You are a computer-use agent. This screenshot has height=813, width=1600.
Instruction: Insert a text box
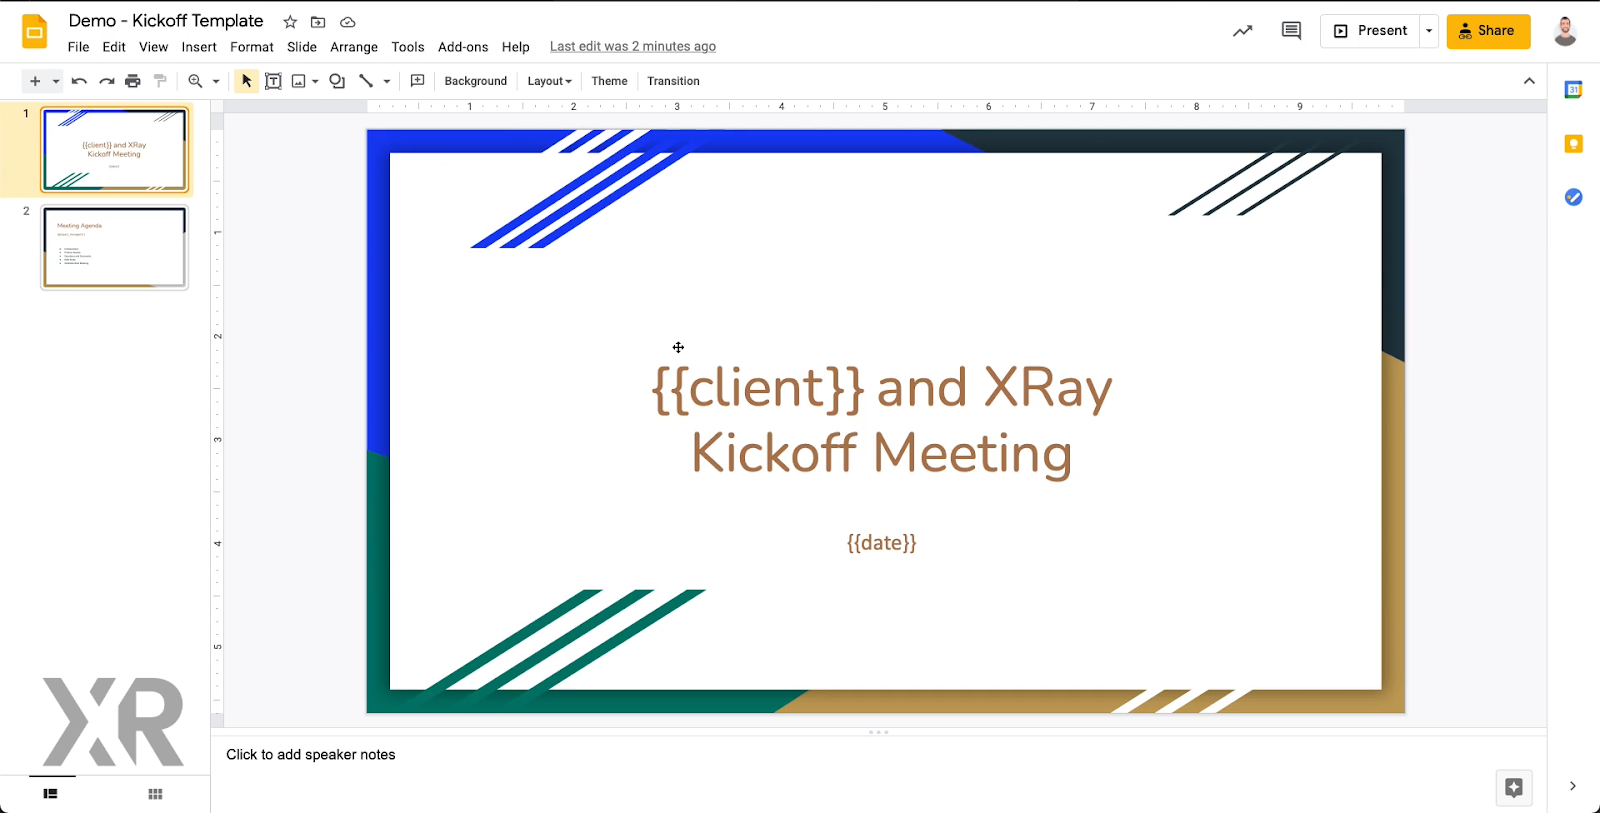(273, 81)
